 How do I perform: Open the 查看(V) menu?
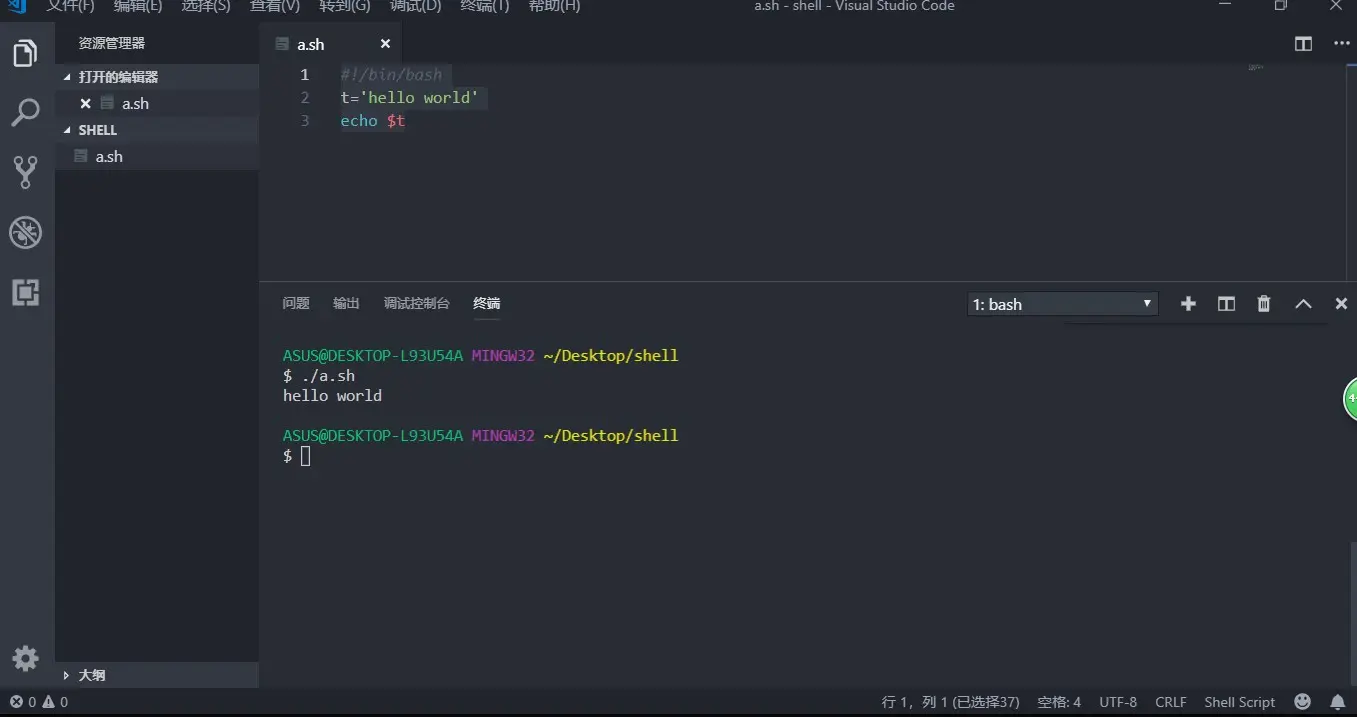tap(275, 6)
